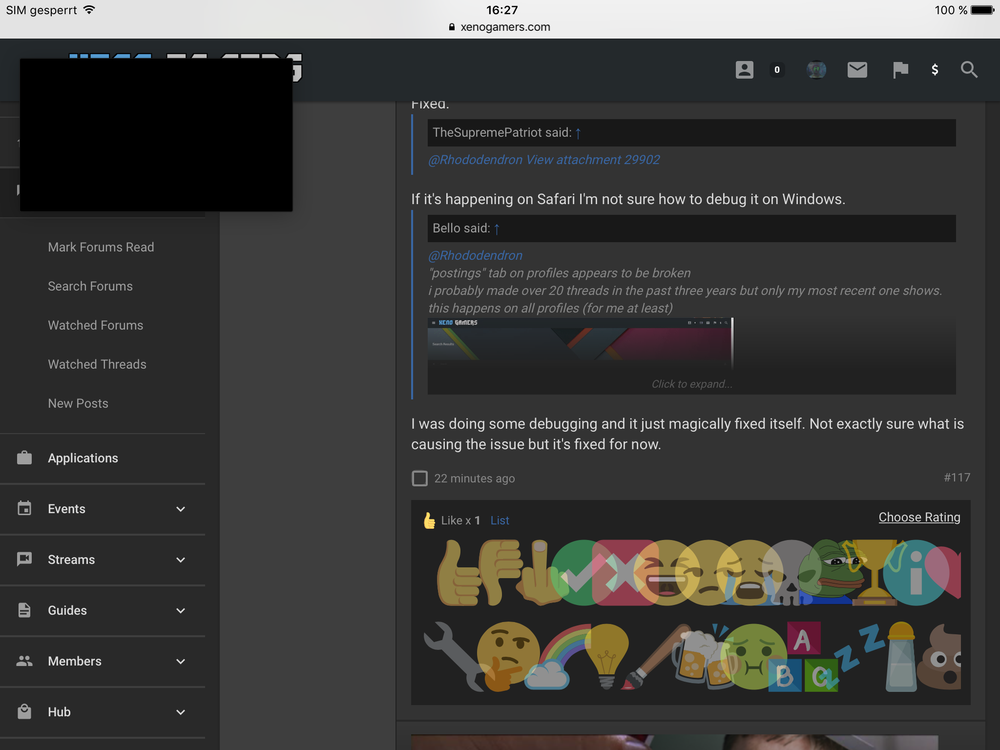Screen dimensions: 1000x750
Task: Tap the battery indicator in status bar
Action: click(982, 10)
